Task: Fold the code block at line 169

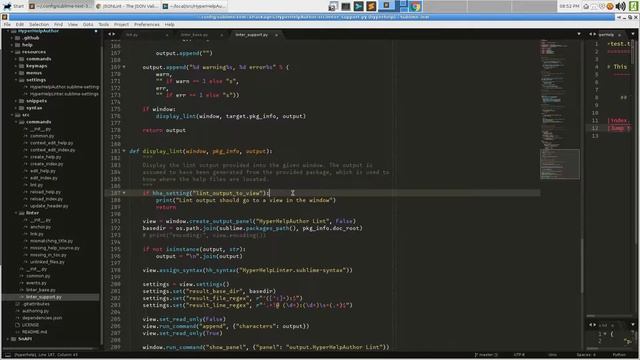Action: [x=124, y=67]
